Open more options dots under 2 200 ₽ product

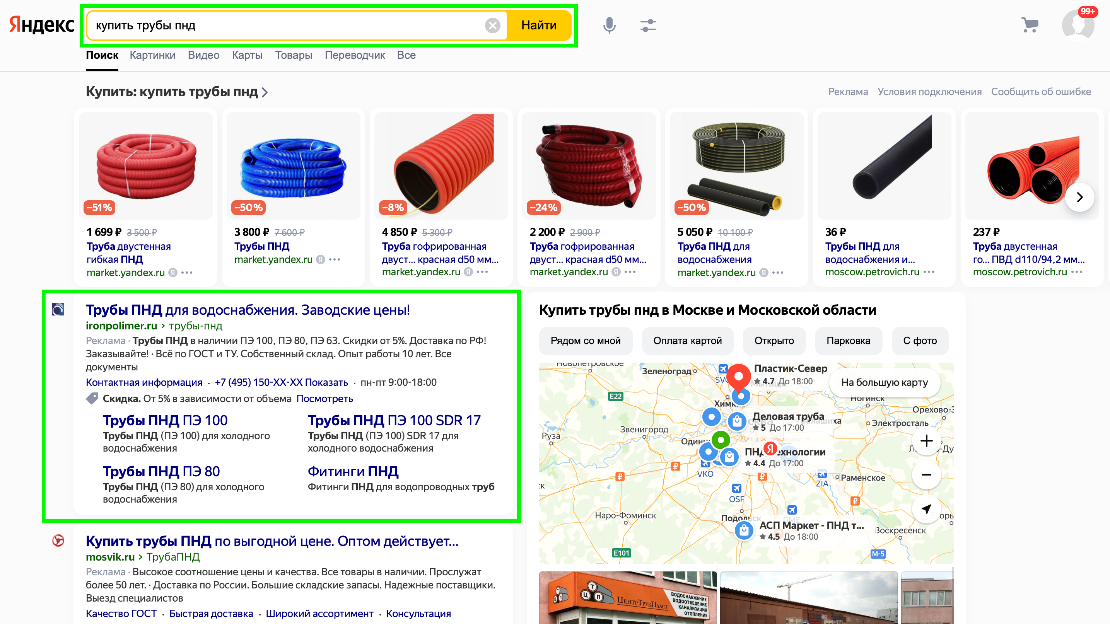[630, 272]
